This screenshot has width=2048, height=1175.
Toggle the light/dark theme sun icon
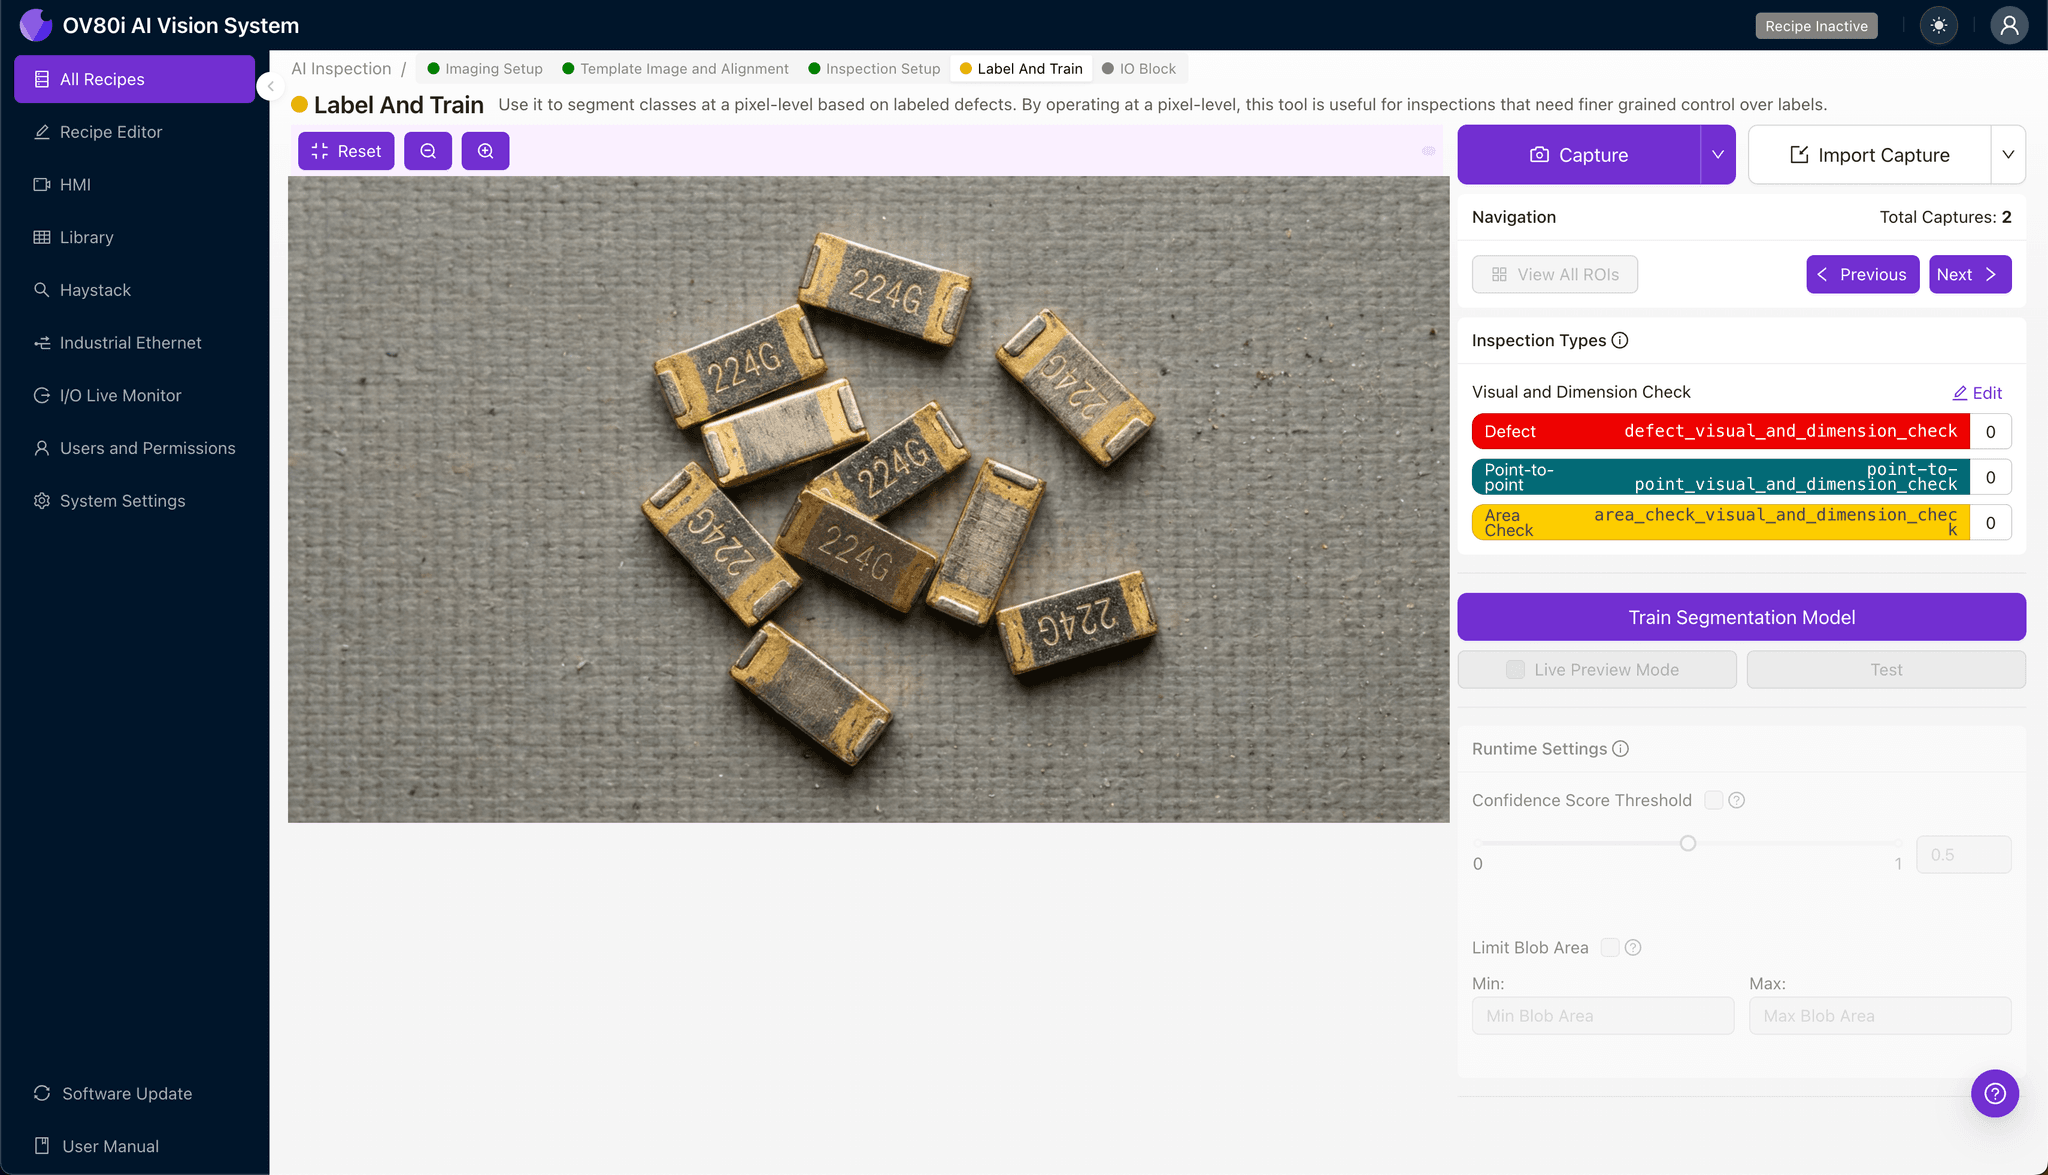(1939, 26)
